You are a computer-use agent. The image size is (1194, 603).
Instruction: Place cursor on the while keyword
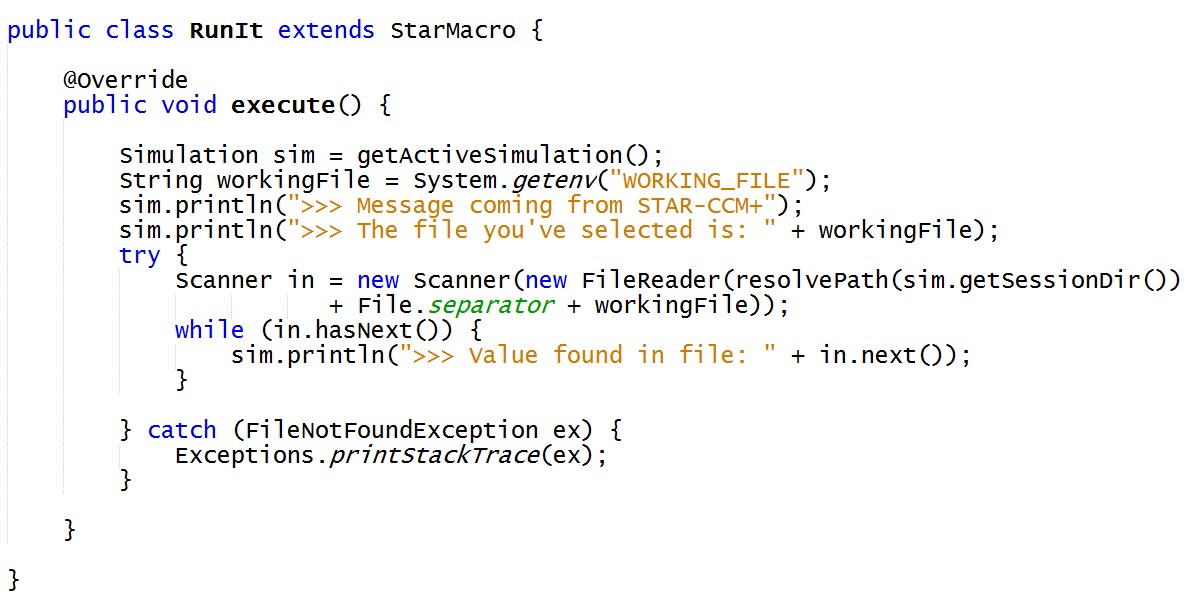point(209,330)
